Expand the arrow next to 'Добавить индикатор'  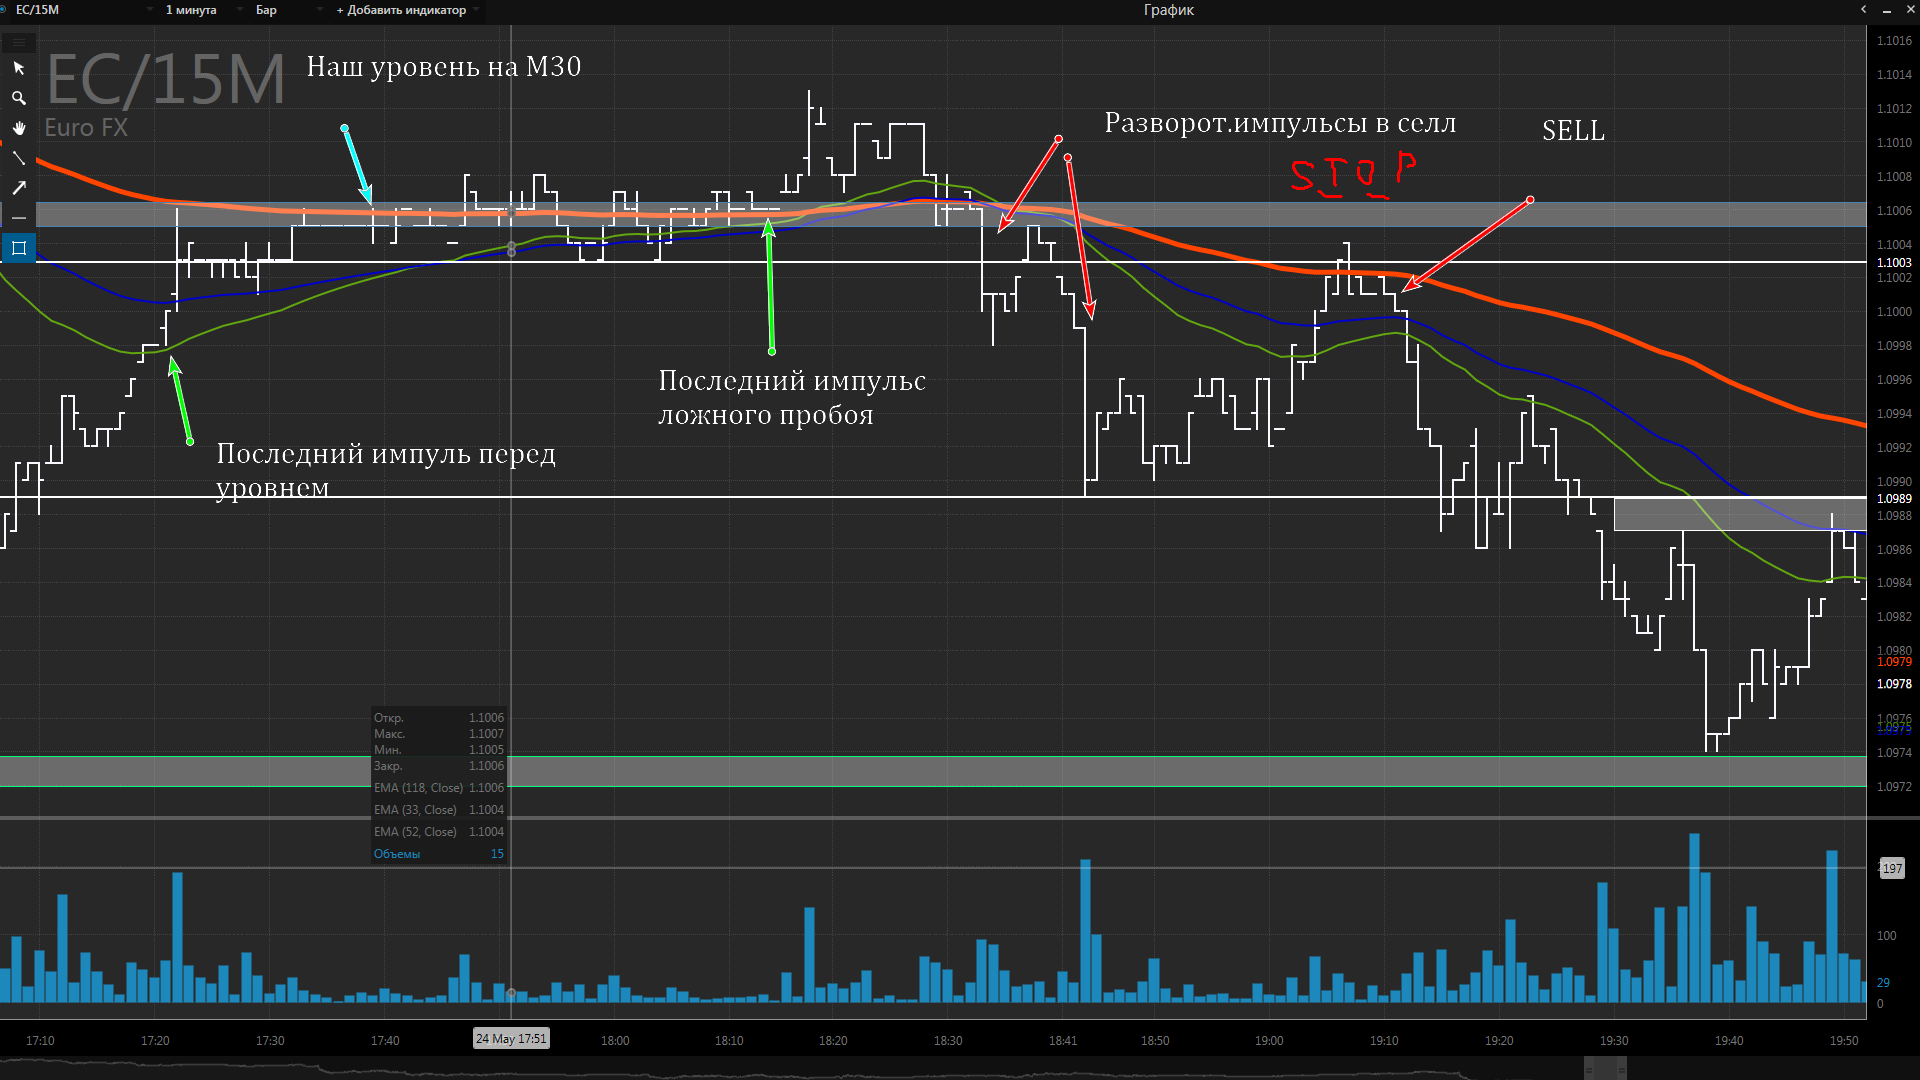tap(476, 10)
